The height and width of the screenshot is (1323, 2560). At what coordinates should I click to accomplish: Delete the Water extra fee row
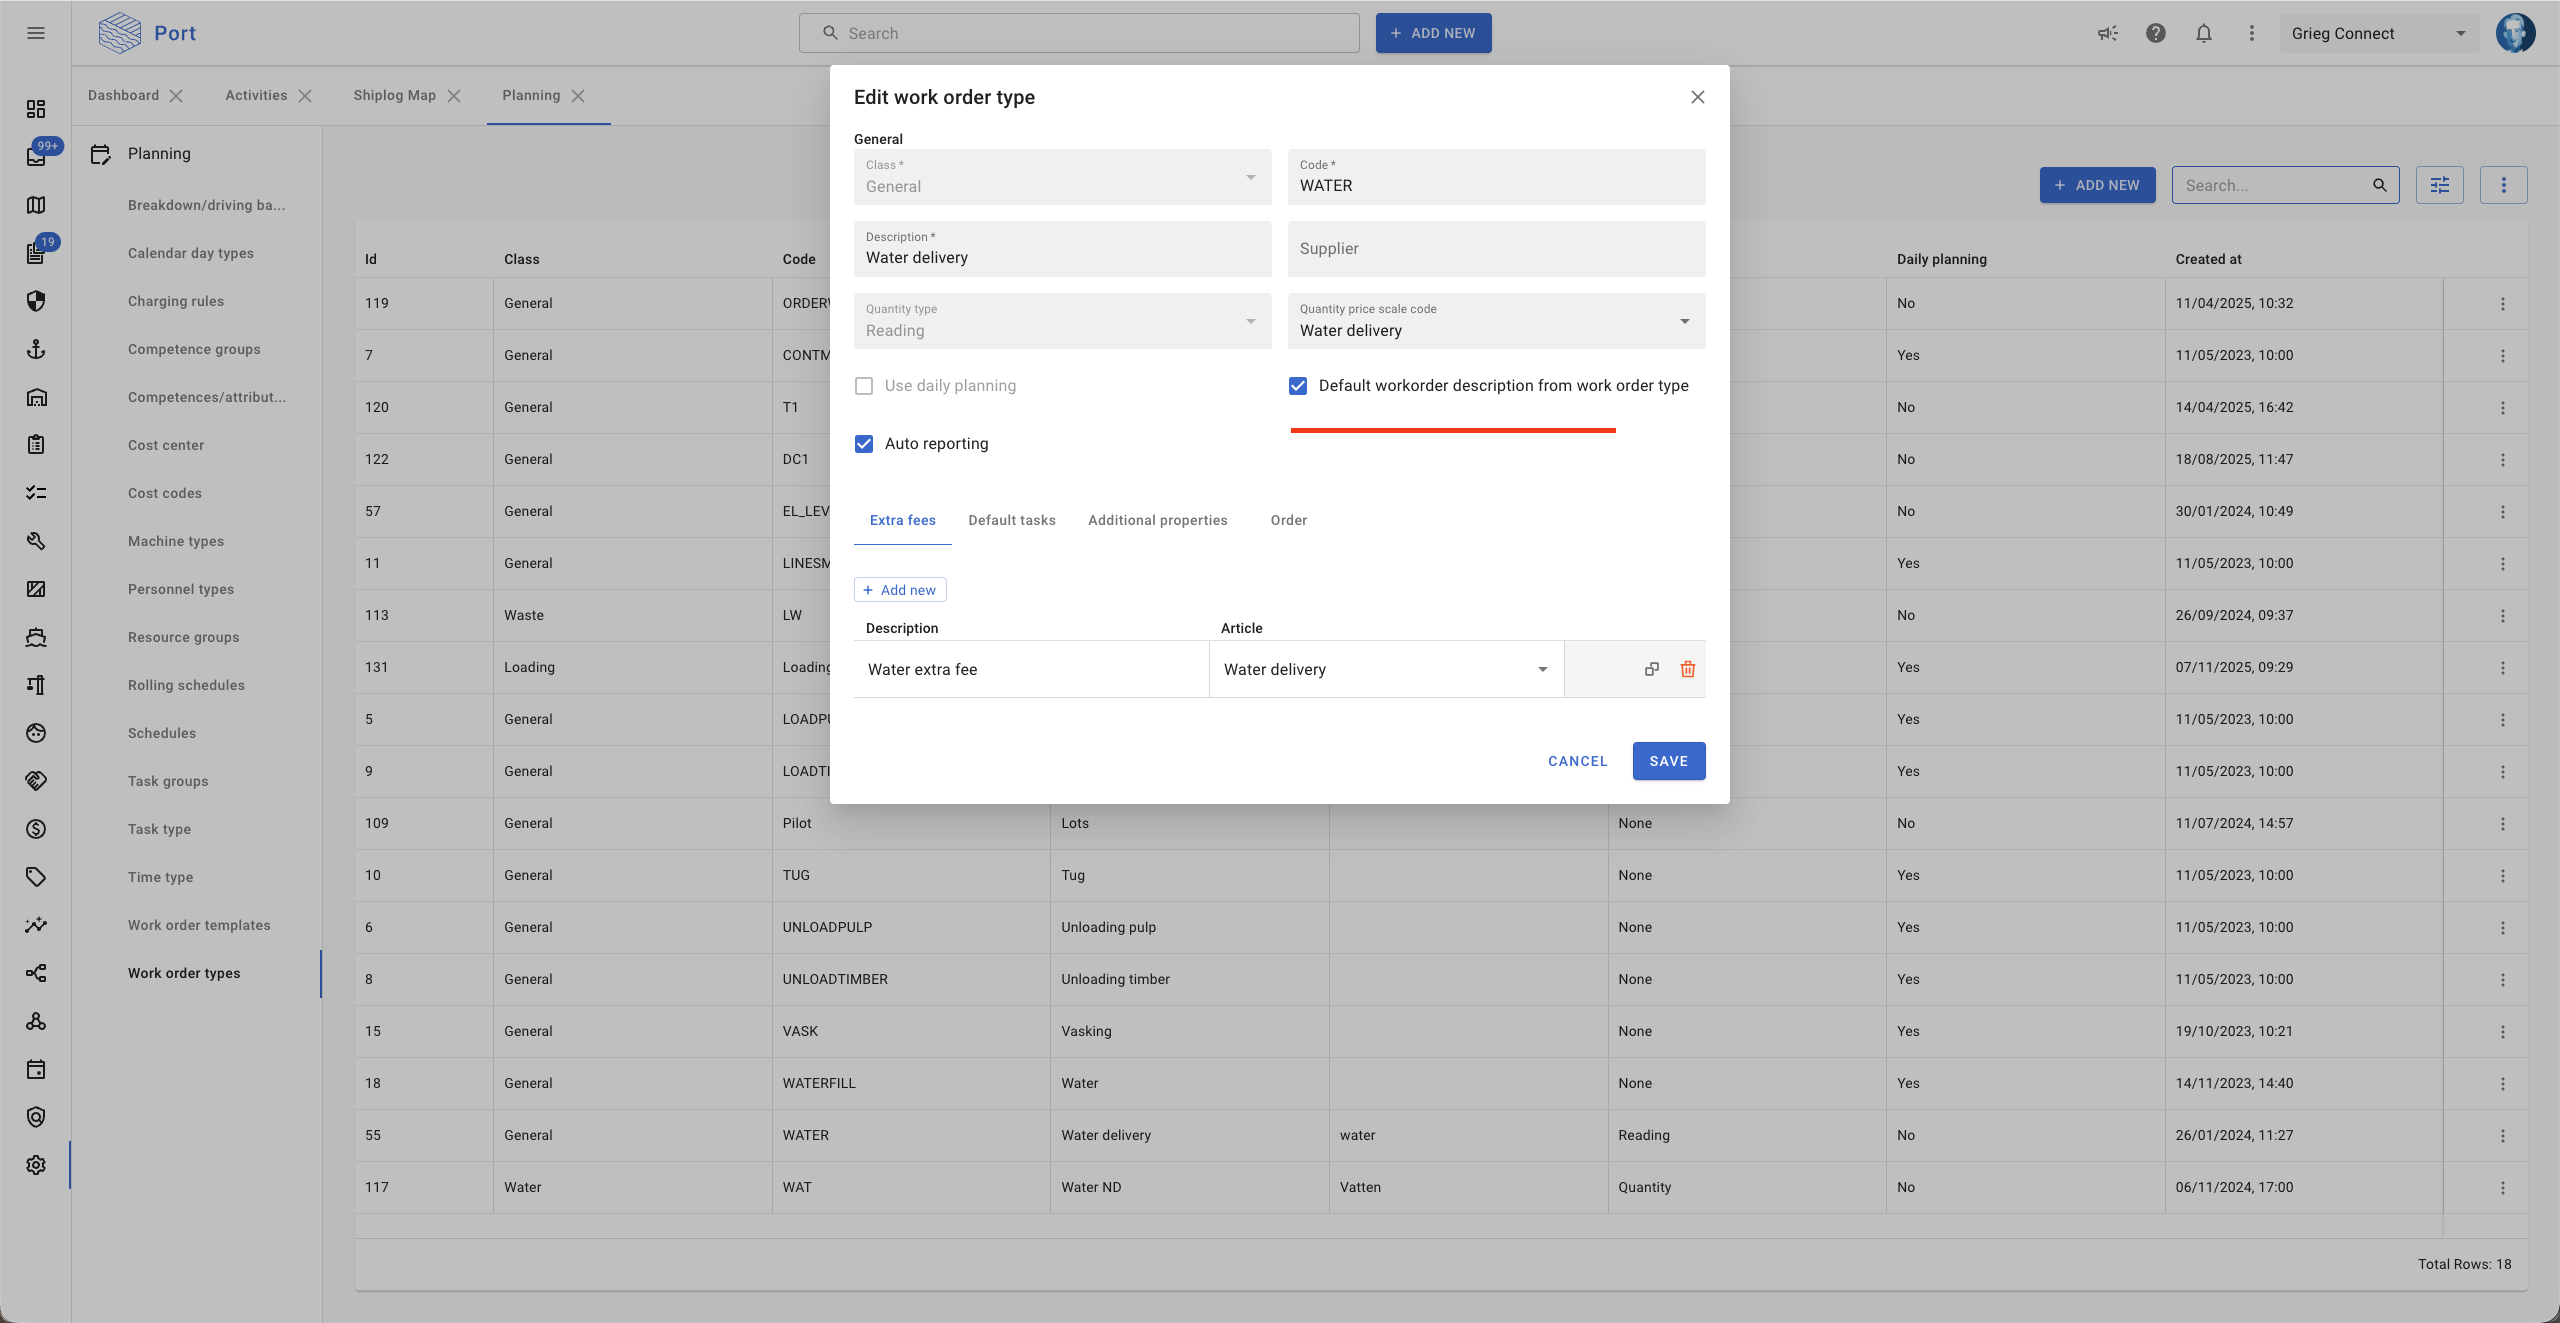1687,669
